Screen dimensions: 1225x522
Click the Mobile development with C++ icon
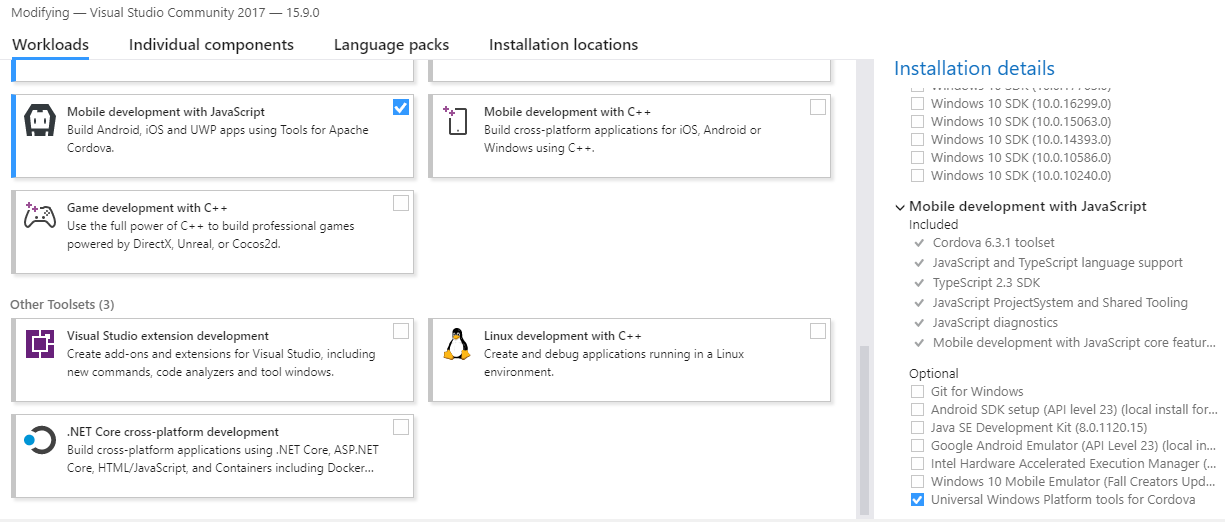coord(456,120)
